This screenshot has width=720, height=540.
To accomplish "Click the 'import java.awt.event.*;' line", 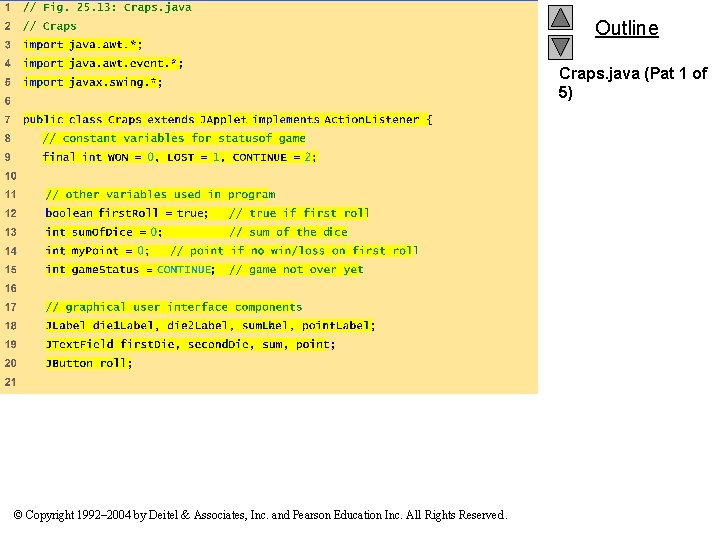I will [103, 63].
